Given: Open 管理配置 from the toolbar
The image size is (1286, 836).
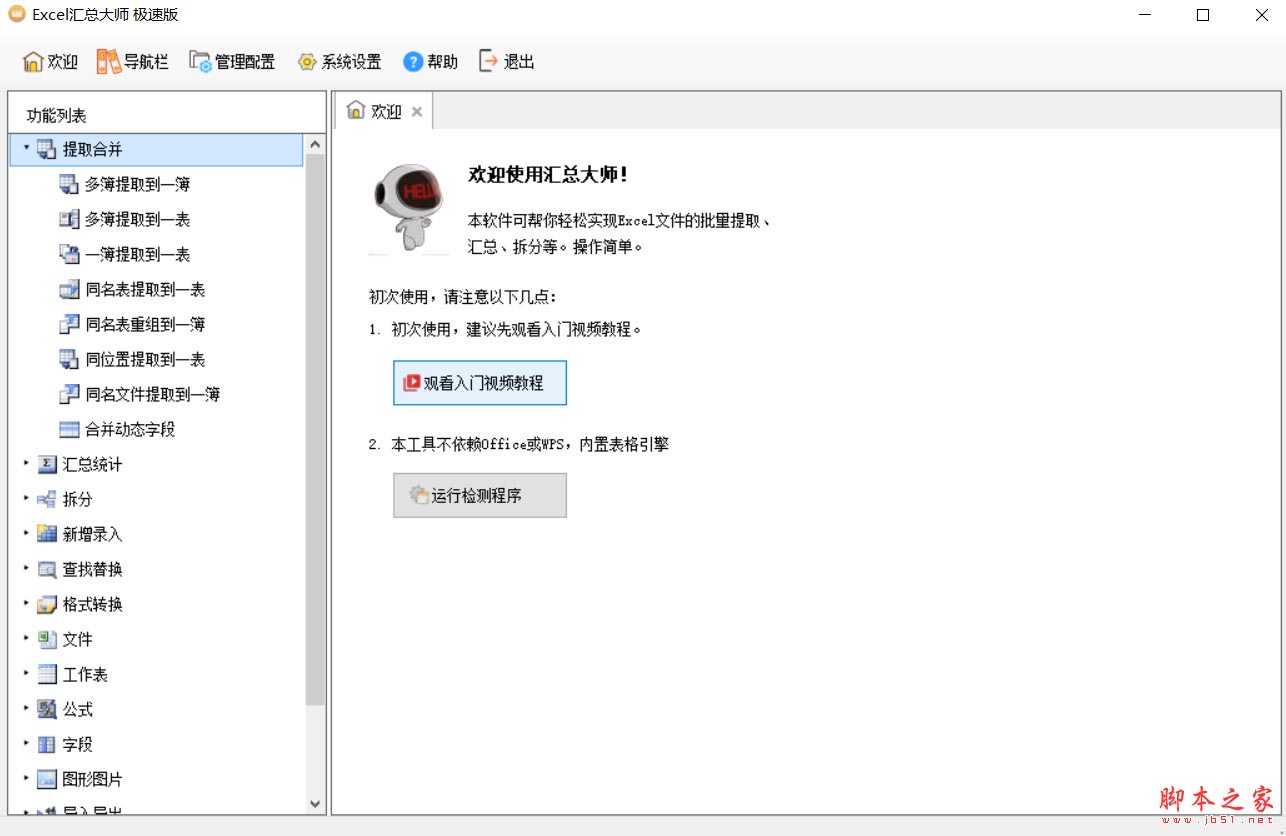Looking at the screenshot, I should [x=232, y=62].
